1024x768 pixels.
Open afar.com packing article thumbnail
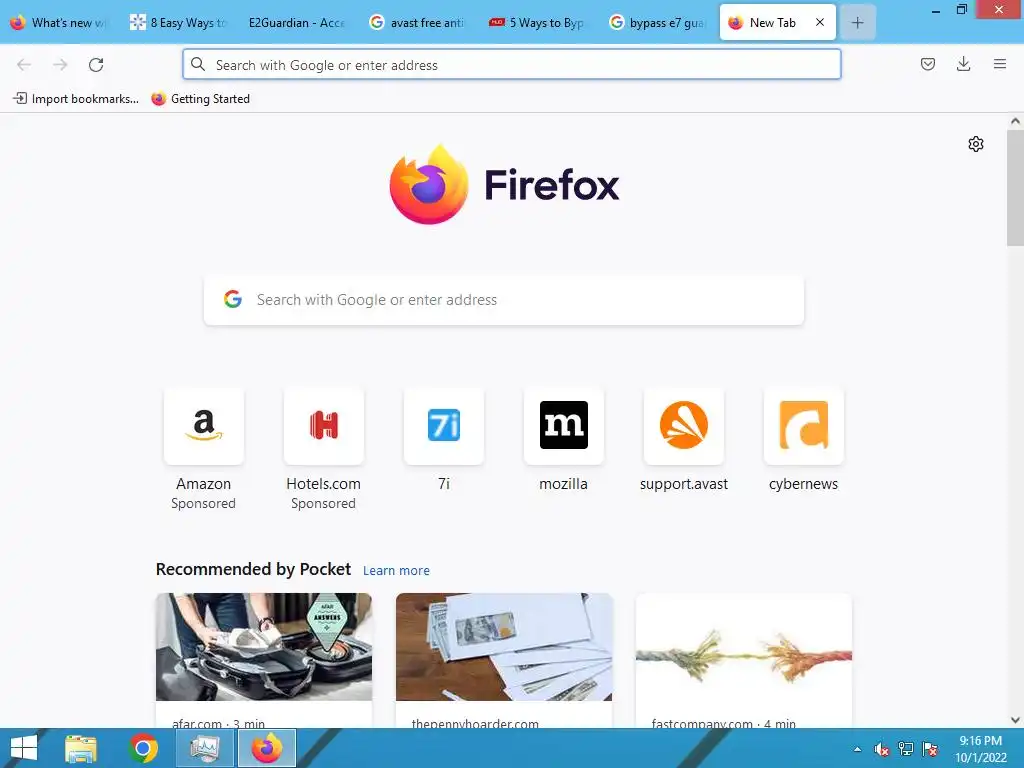[x=264, y=647]
